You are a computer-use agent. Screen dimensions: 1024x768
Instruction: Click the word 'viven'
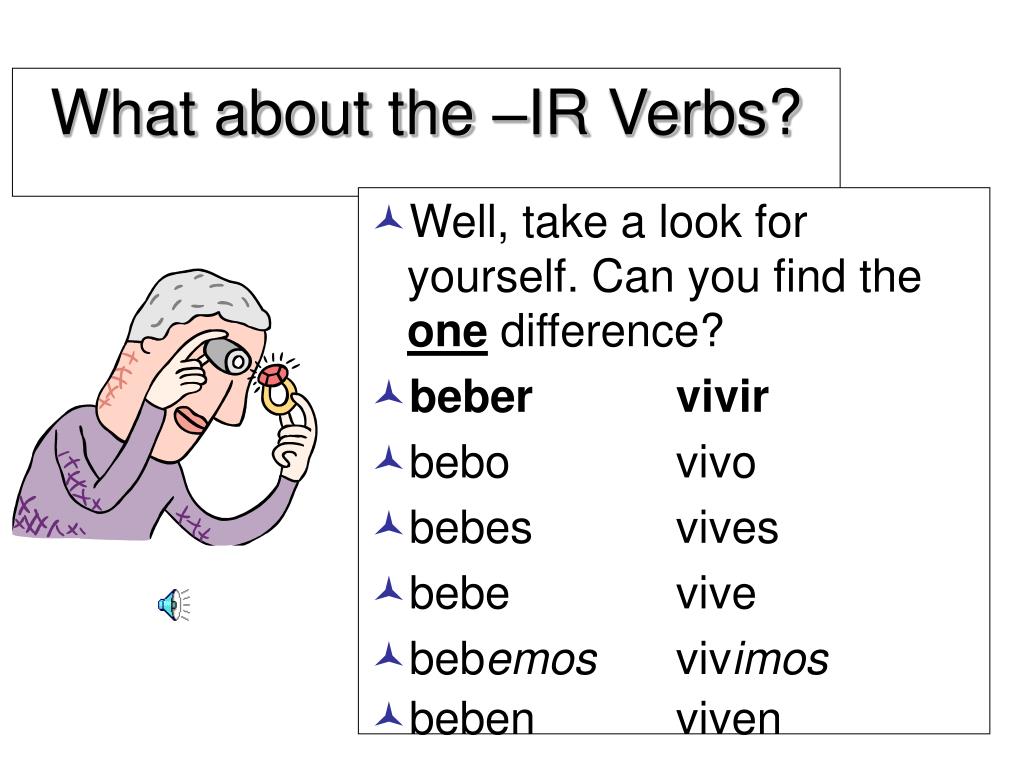point(728,718)
